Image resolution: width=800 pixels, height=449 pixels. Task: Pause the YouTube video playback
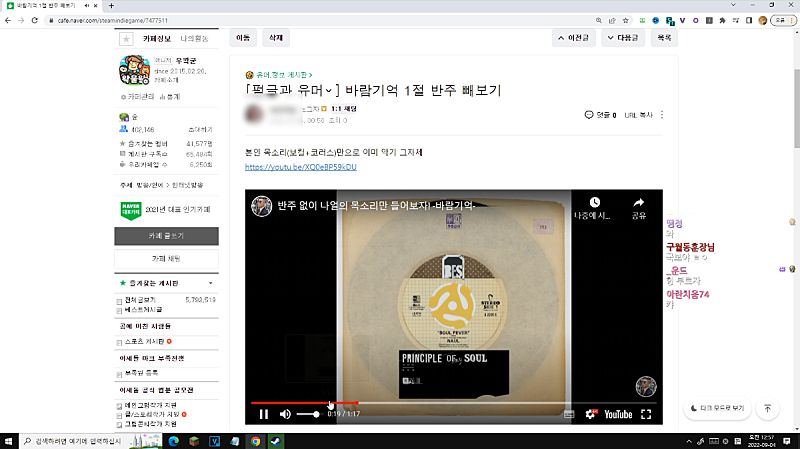(x=264, y=414)
